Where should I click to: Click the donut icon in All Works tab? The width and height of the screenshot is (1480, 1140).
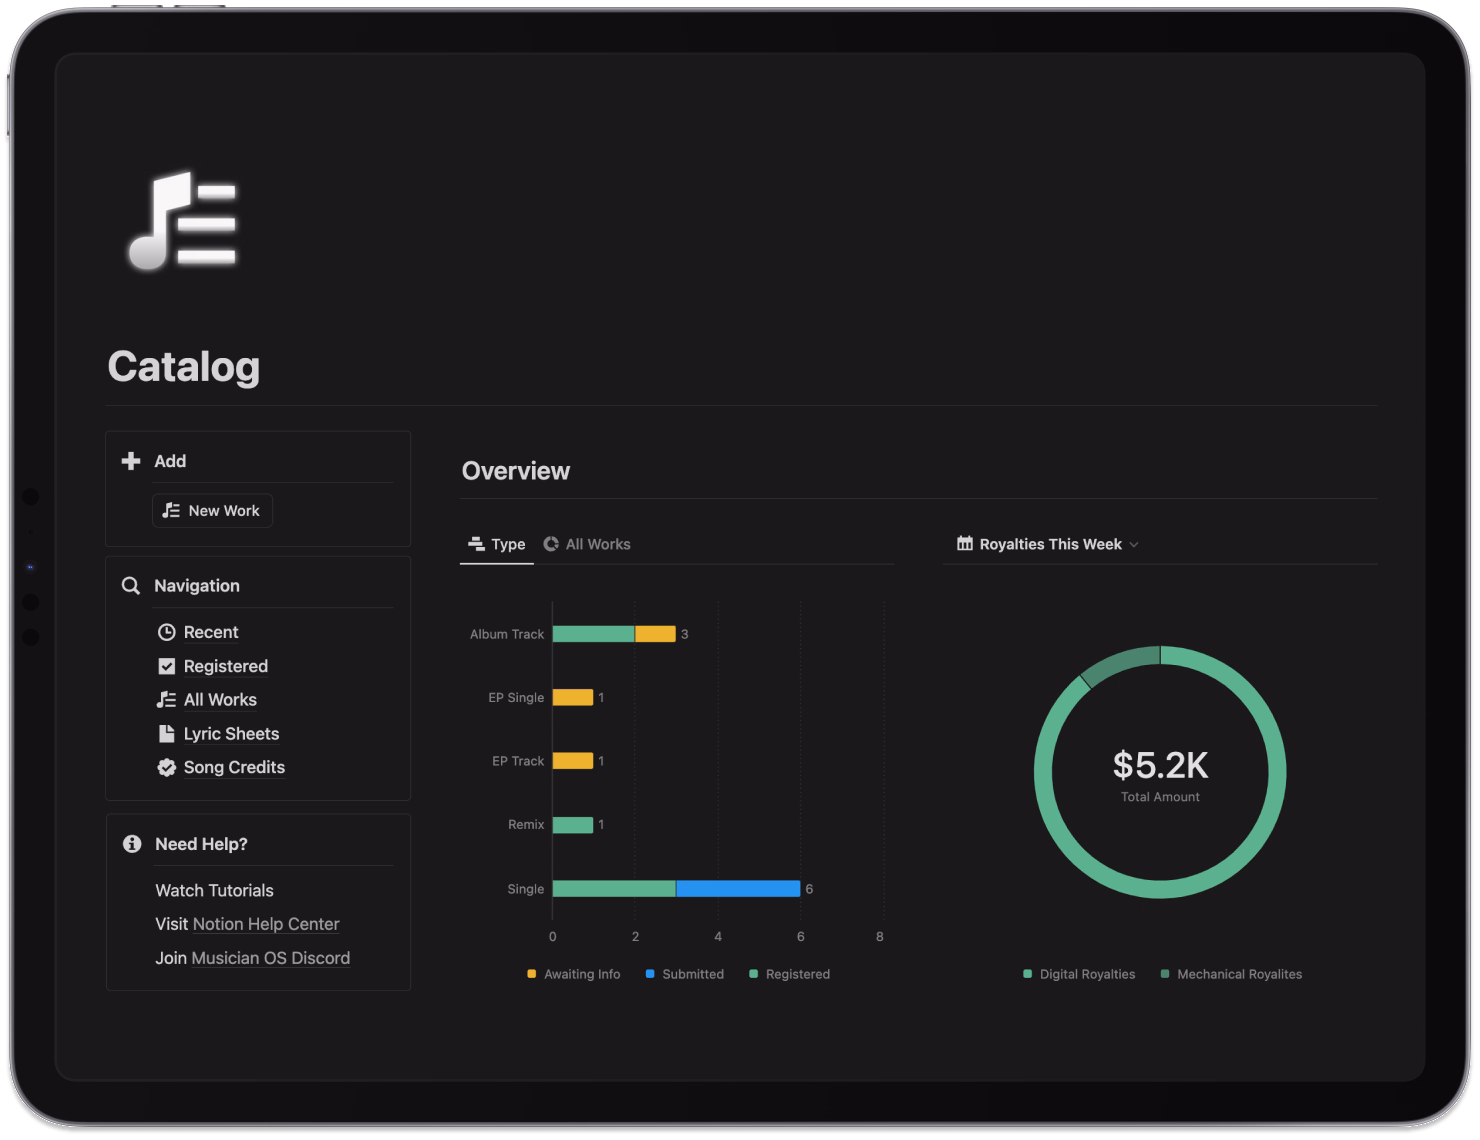click(x=551, y=544)
